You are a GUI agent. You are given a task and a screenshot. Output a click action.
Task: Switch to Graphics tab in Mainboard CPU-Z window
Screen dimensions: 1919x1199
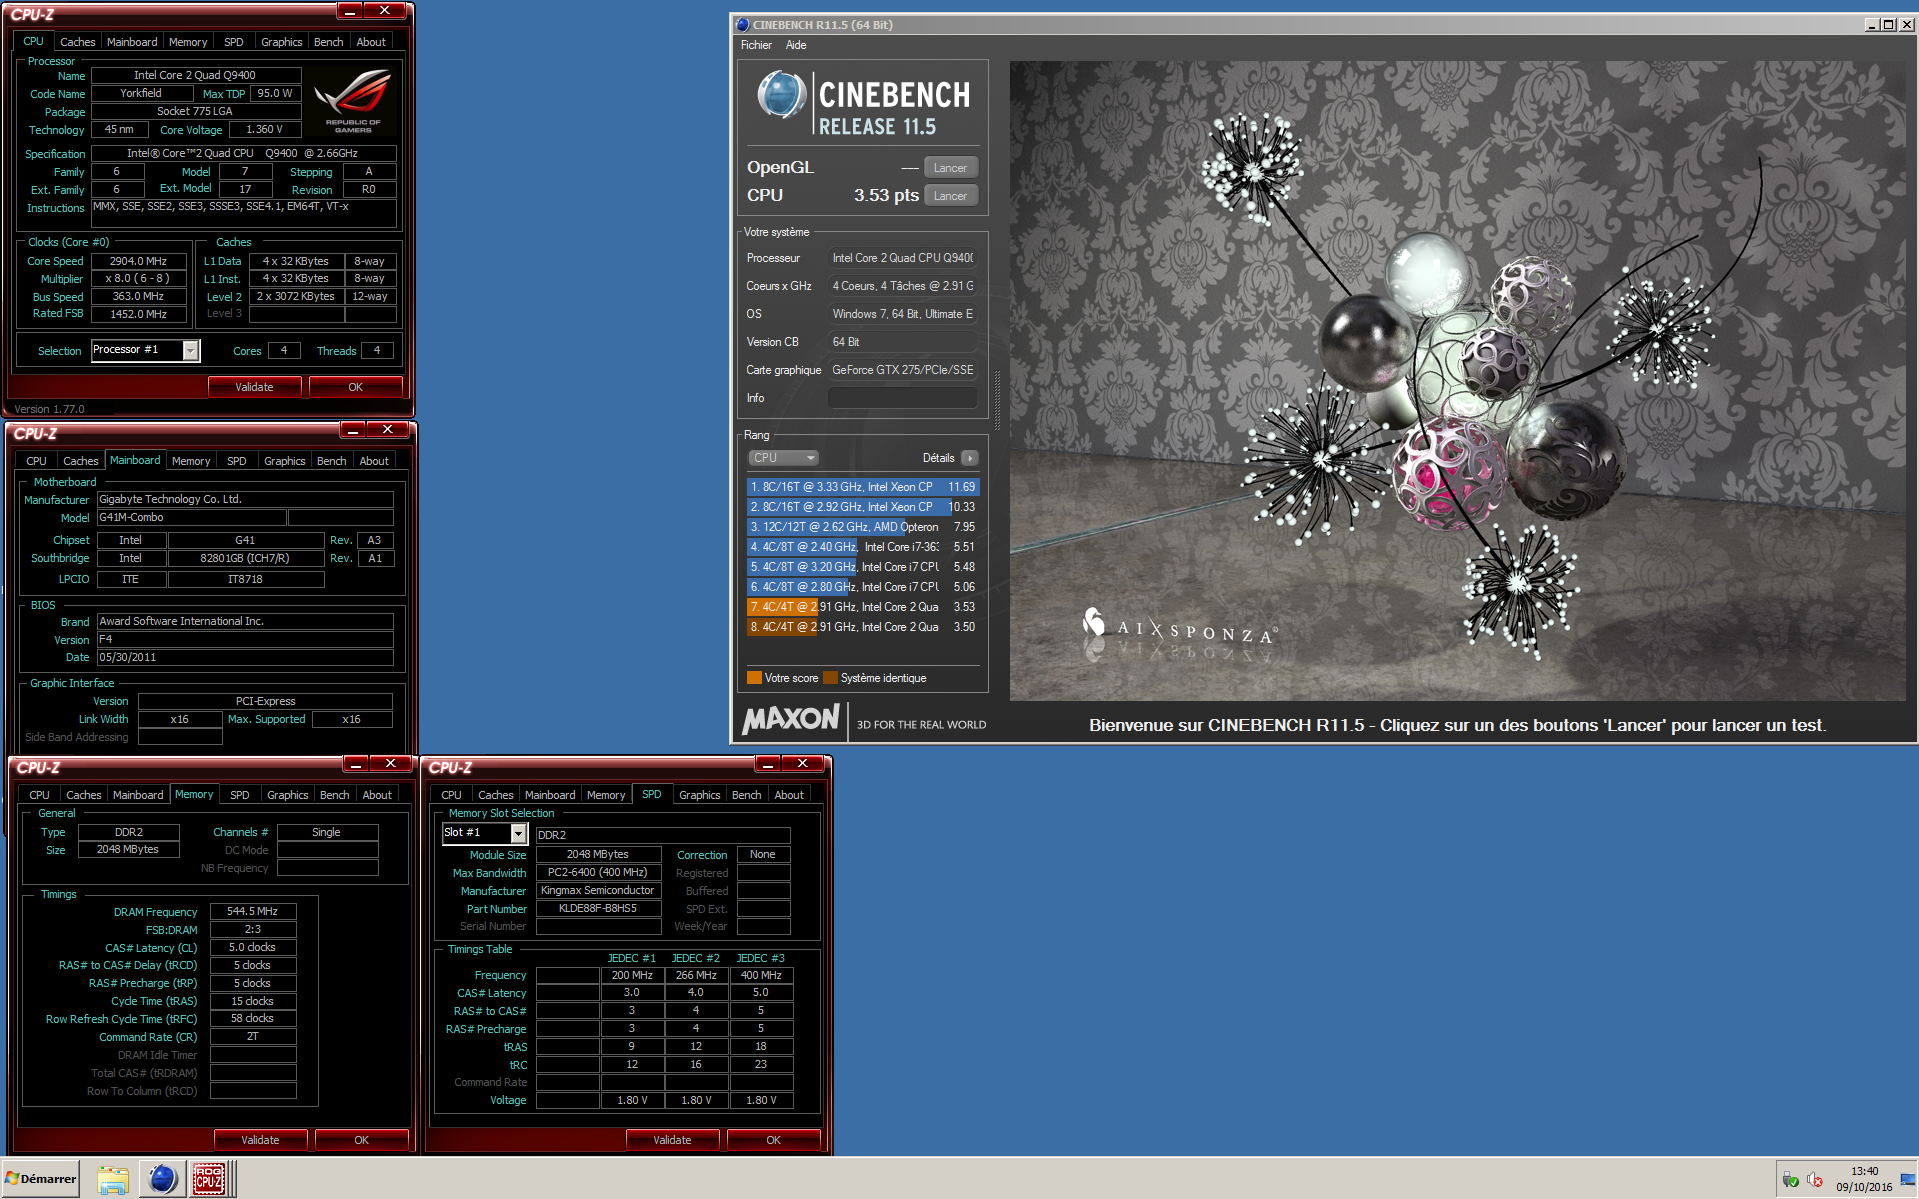284,461
